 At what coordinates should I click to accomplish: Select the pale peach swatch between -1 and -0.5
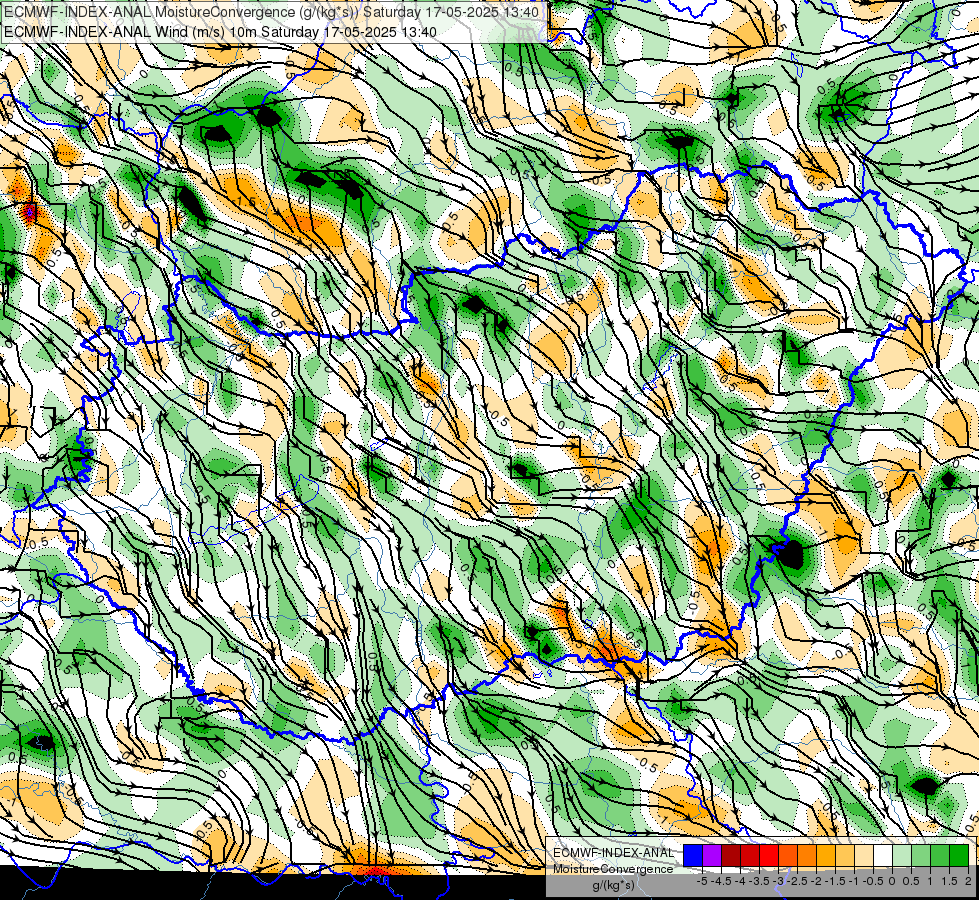[x=864, y=856]
